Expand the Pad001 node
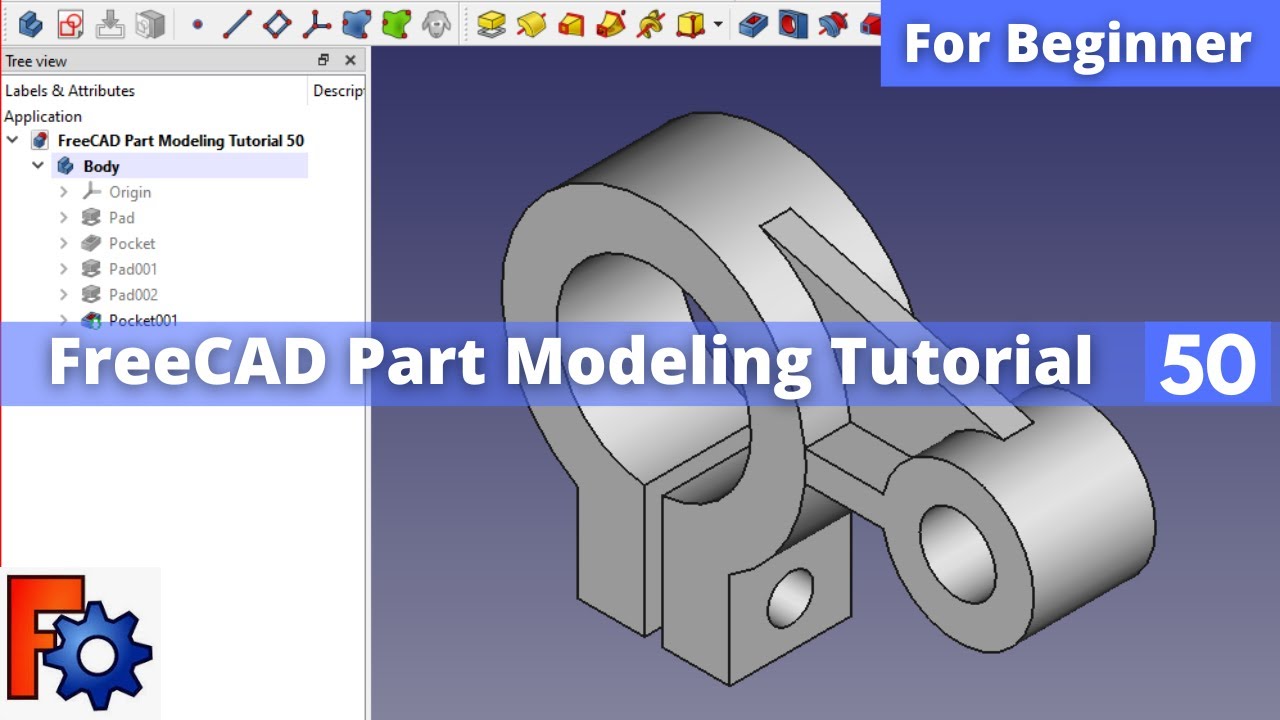This screenshot has height=720, width=1280. click(64, 269)
